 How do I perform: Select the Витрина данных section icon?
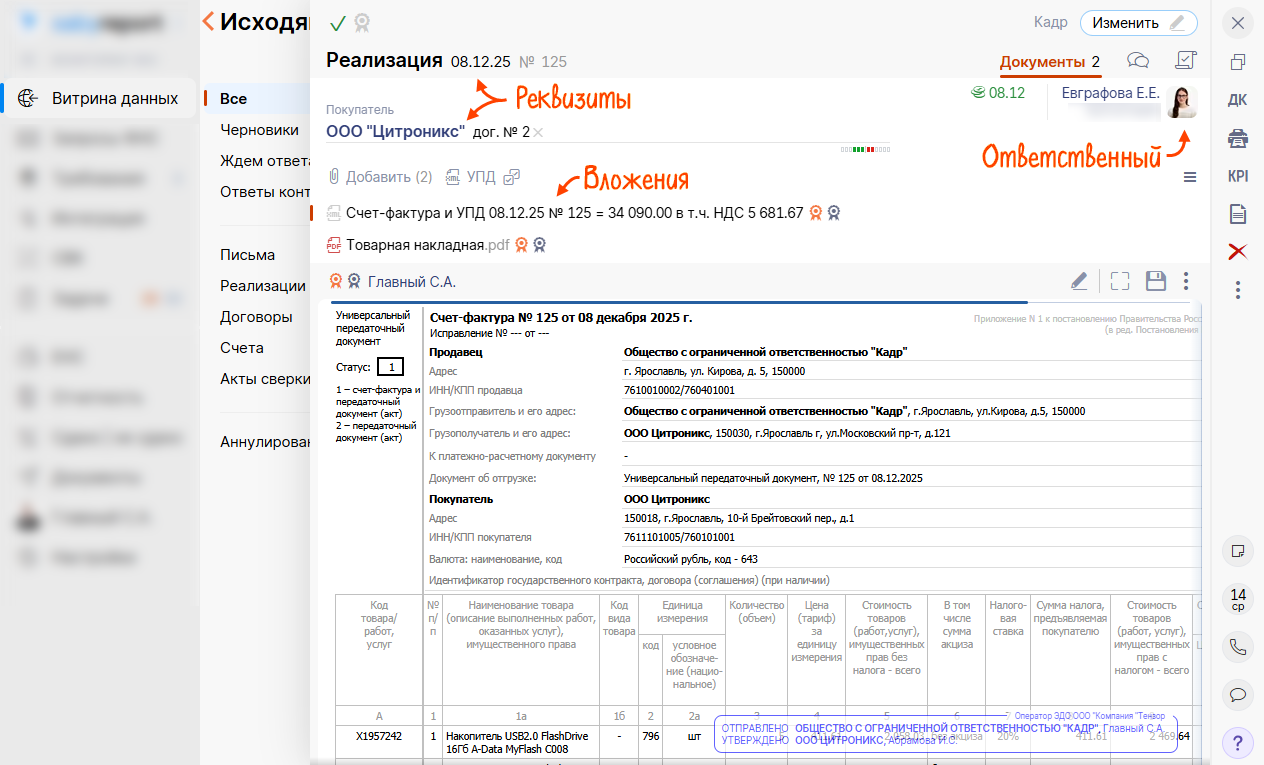(x=27, y=98)
